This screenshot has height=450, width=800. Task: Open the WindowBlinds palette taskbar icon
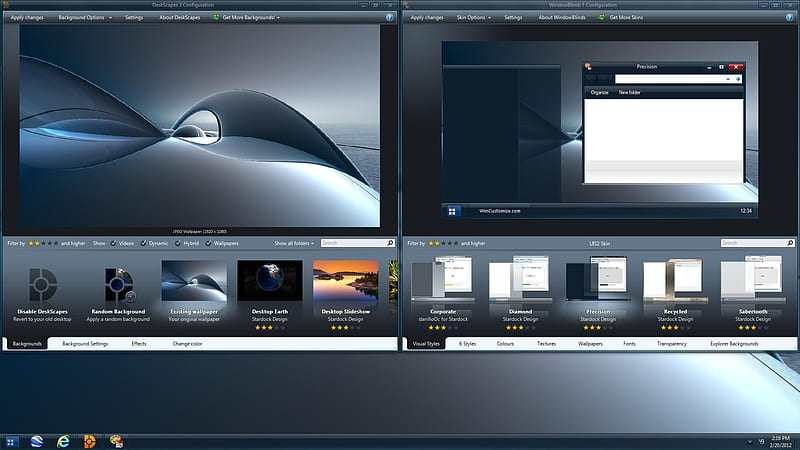116,442
